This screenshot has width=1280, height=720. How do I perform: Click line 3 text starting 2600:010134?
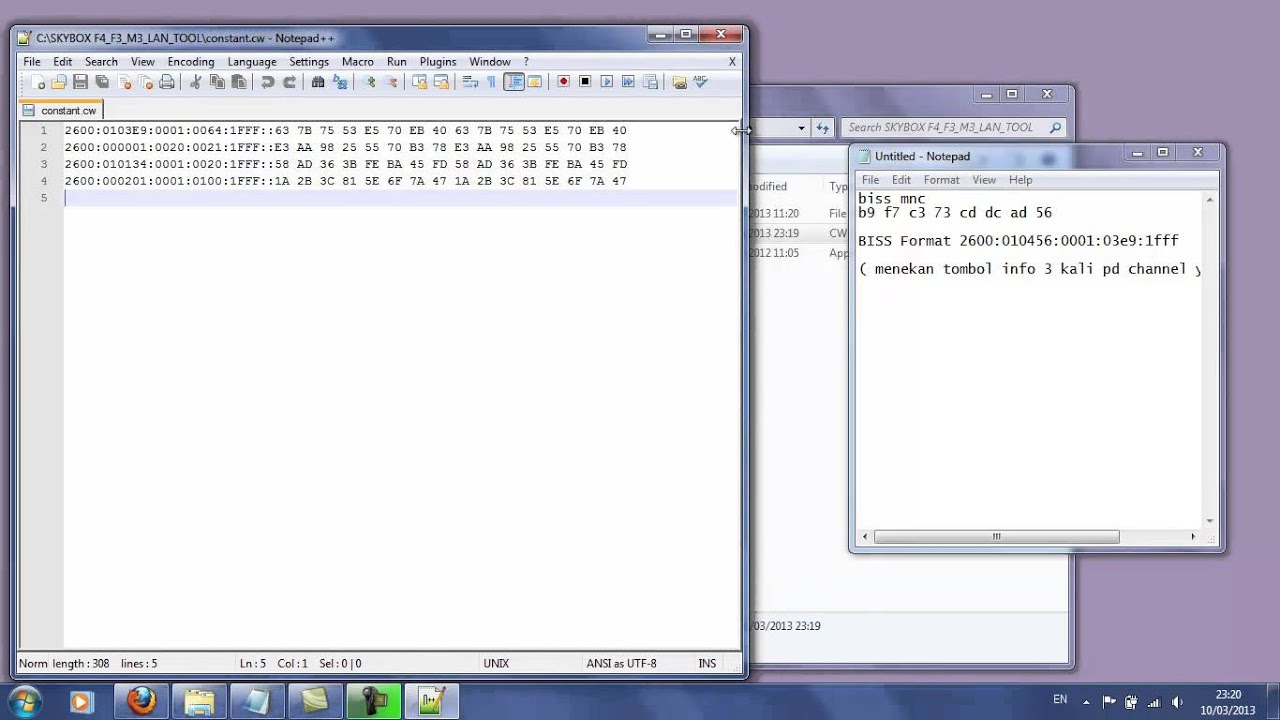pos(346,164)
